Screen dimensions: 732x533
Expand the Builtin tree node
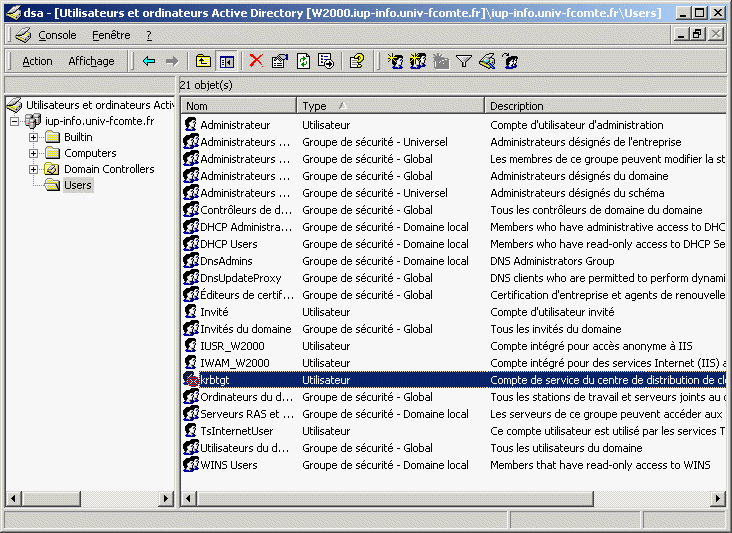click(33, 138)
